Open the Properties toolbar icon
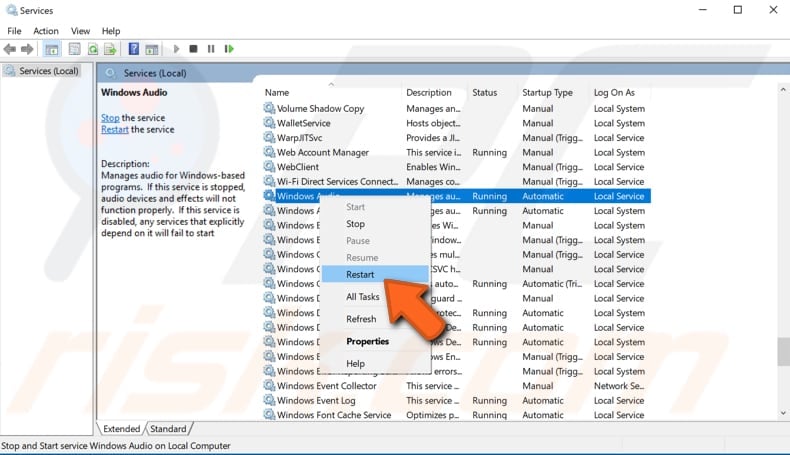Image resolution: width=790 pixels, height=455 pixels. pos(74,49)
